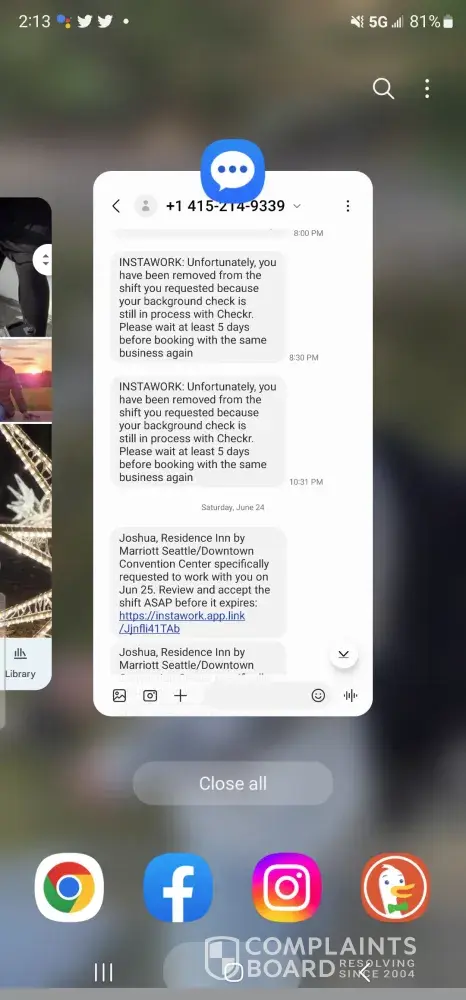466x1000 pixels.
Task: Open the recents three-dot overflow menu
Action: coord(427,89)
